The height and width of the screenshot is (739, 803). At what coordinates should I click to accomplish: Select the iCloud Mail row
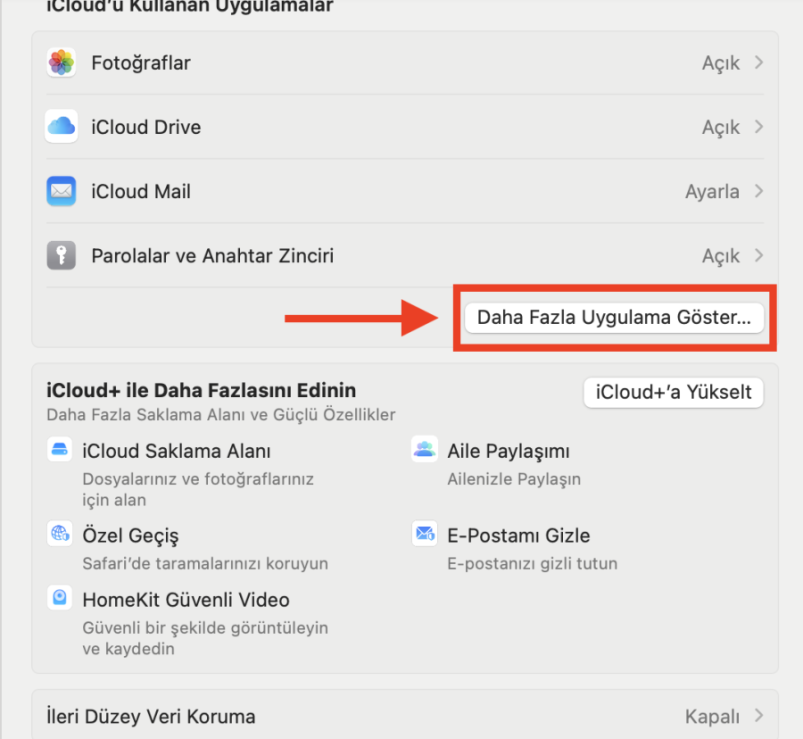pyautogui.click(x=400, y=191)
